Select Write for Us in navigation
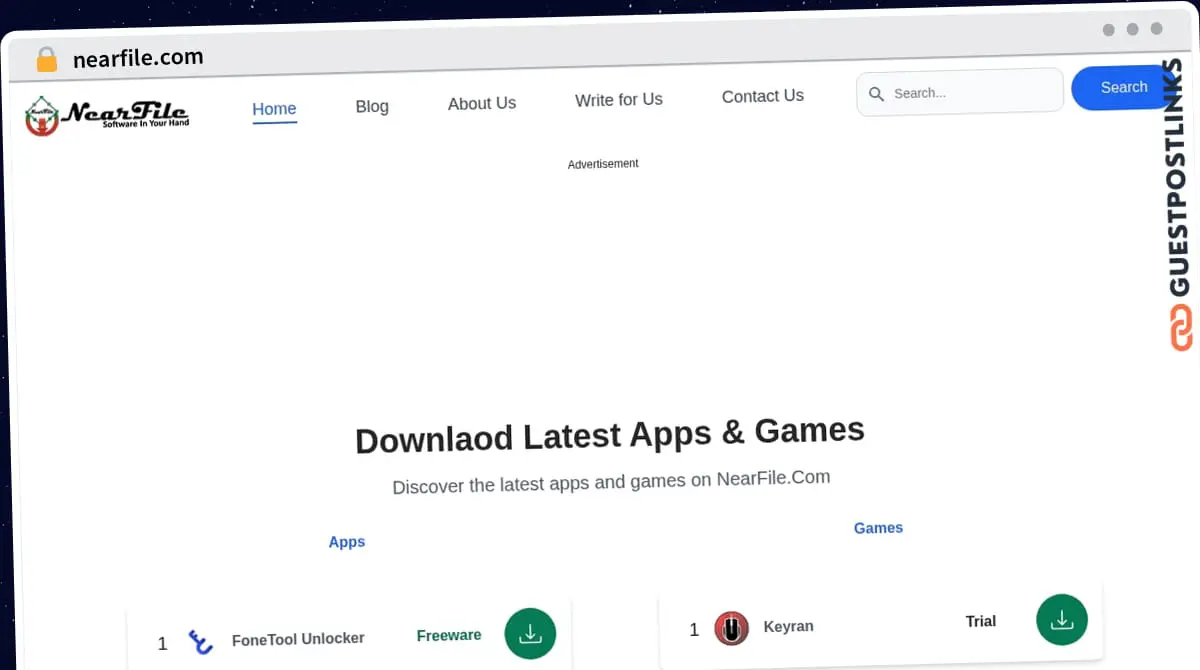Image resolution: width=1200 pixels, height=670 pixels. point(618,99)
